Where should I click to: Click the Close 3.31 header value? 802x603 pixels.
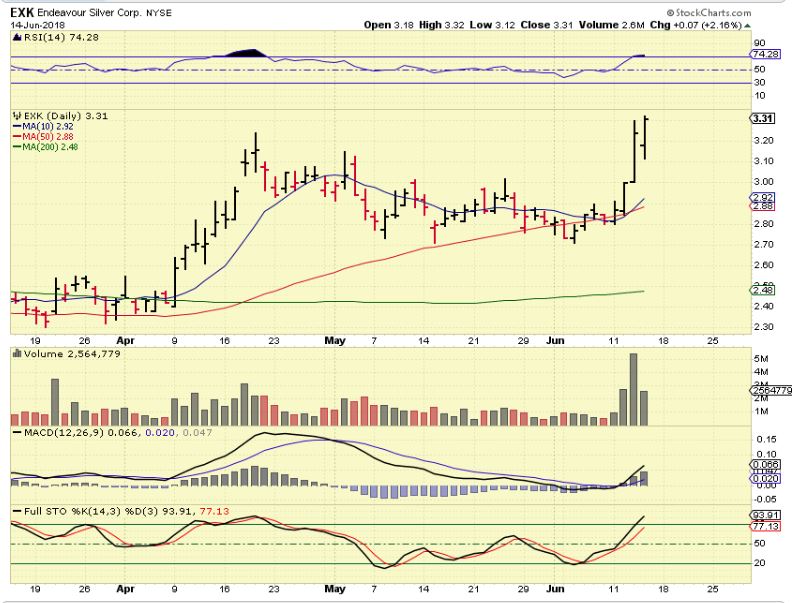point(546,25)
